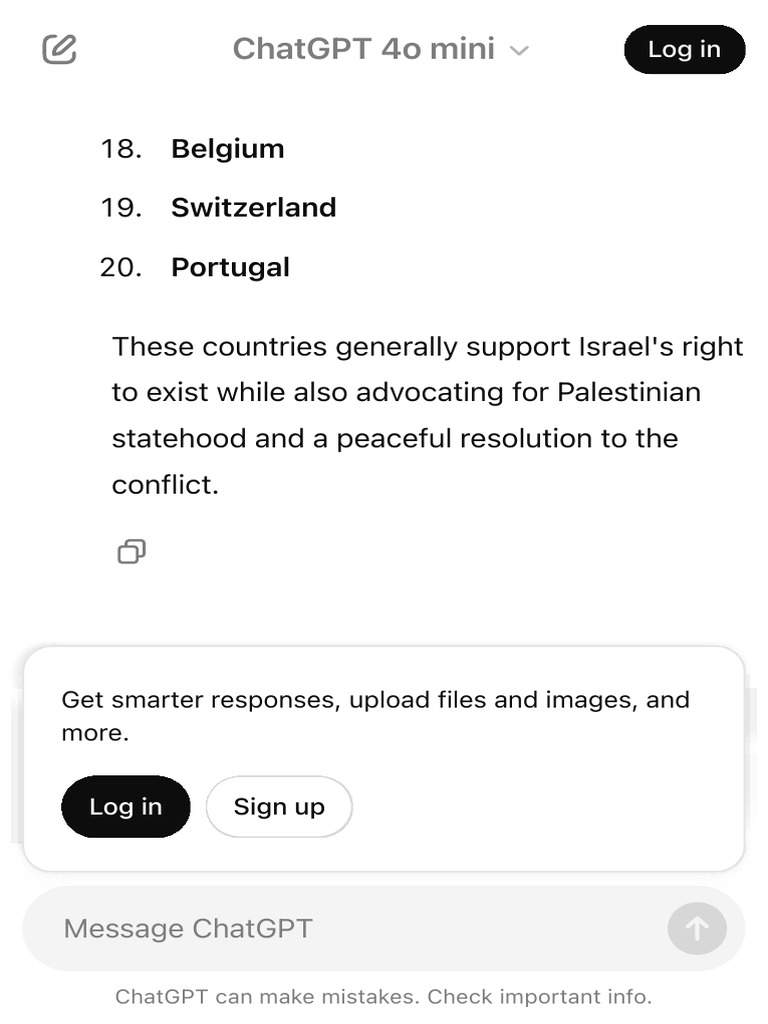The width and height of the screenshot is (768, 1024).
Task: Click the Get smarter responses banner text
Action: pos(376,716)
